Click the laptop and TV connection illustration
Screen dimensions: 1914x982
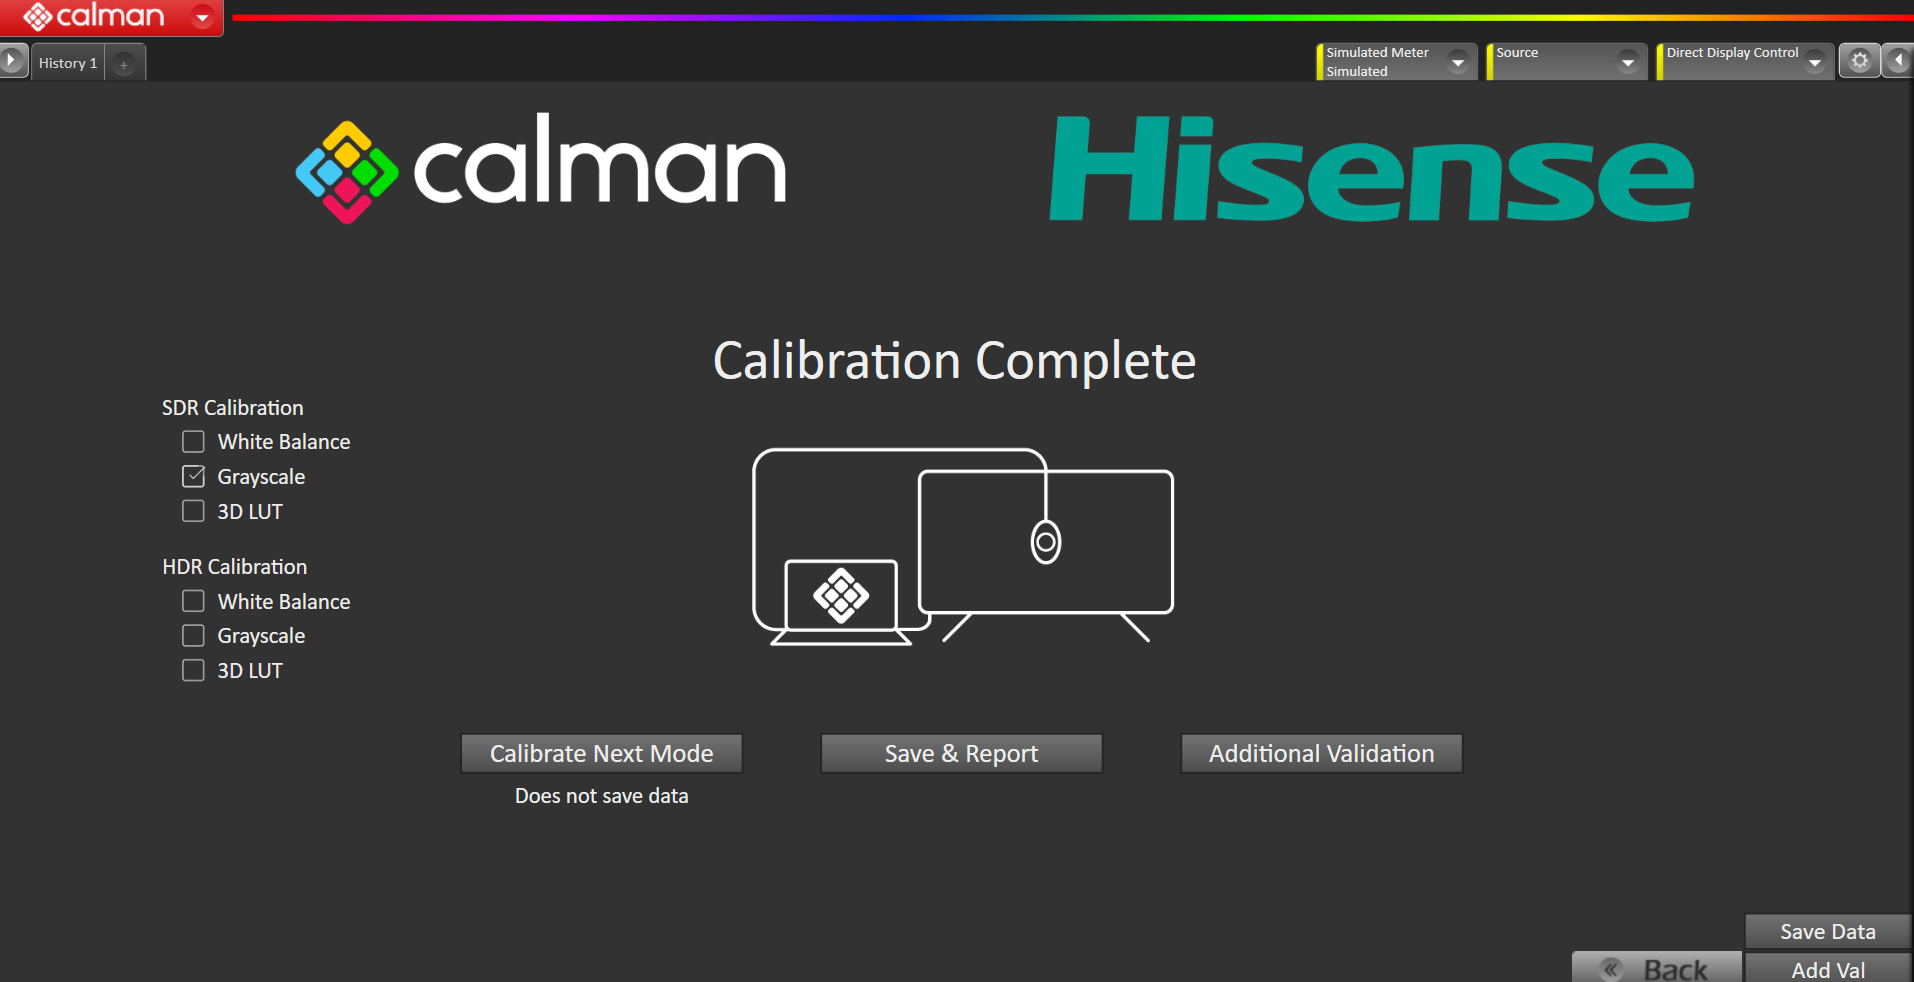(x=963, y=546)
